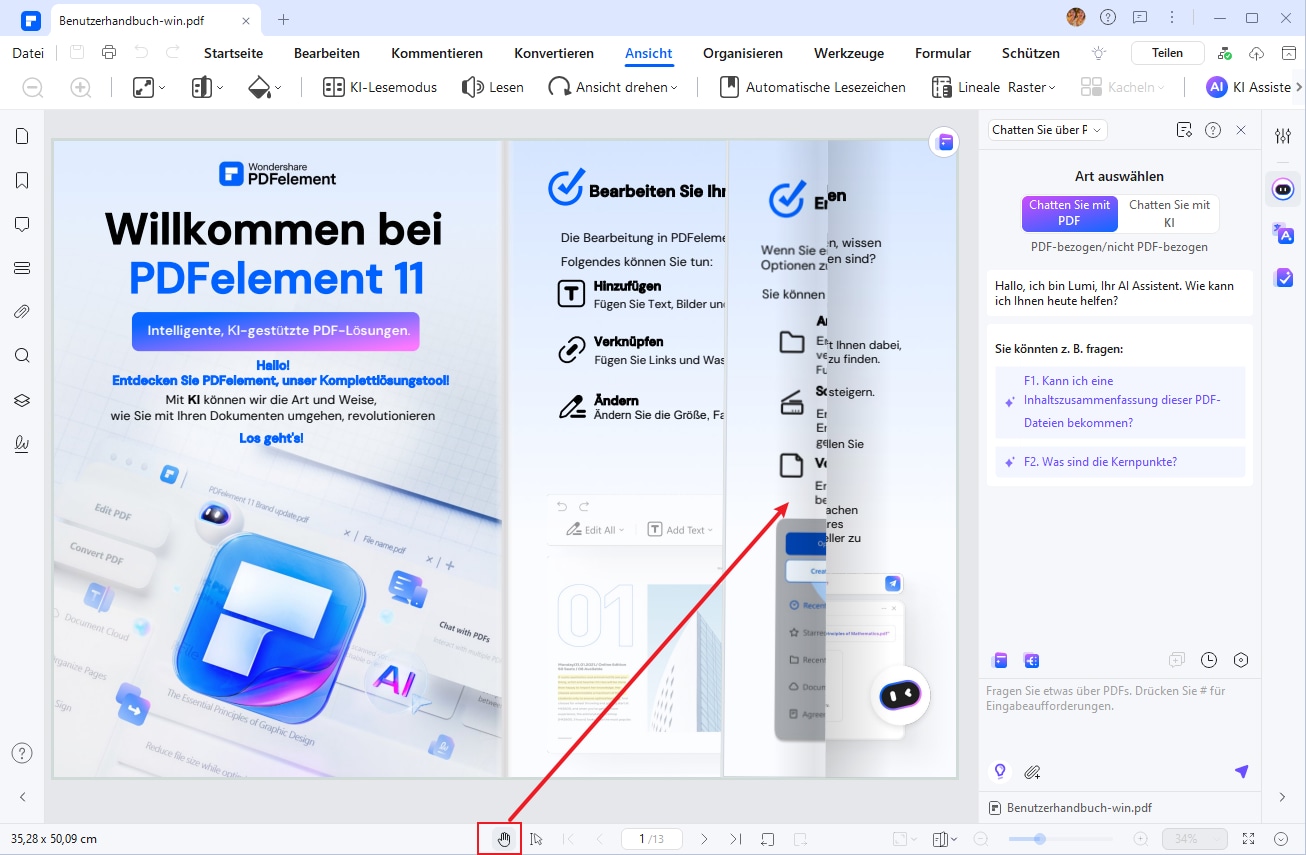Open the Kommentieren tab
Screen dimensions: 1306x855
click(437, 53)
